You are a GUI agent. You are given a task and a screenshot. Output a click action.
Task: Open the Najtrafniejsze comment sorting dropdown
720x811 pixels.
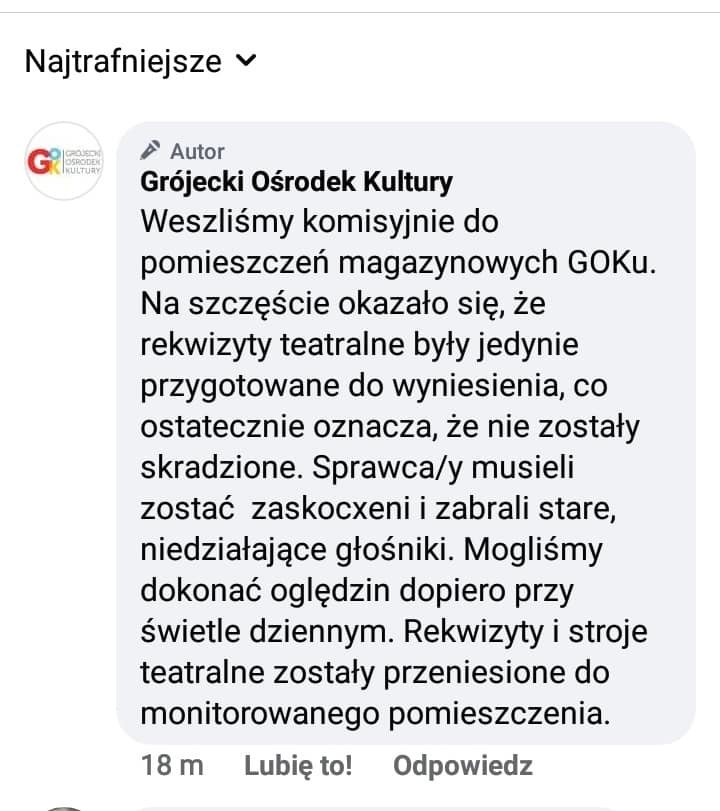point(140,62)
